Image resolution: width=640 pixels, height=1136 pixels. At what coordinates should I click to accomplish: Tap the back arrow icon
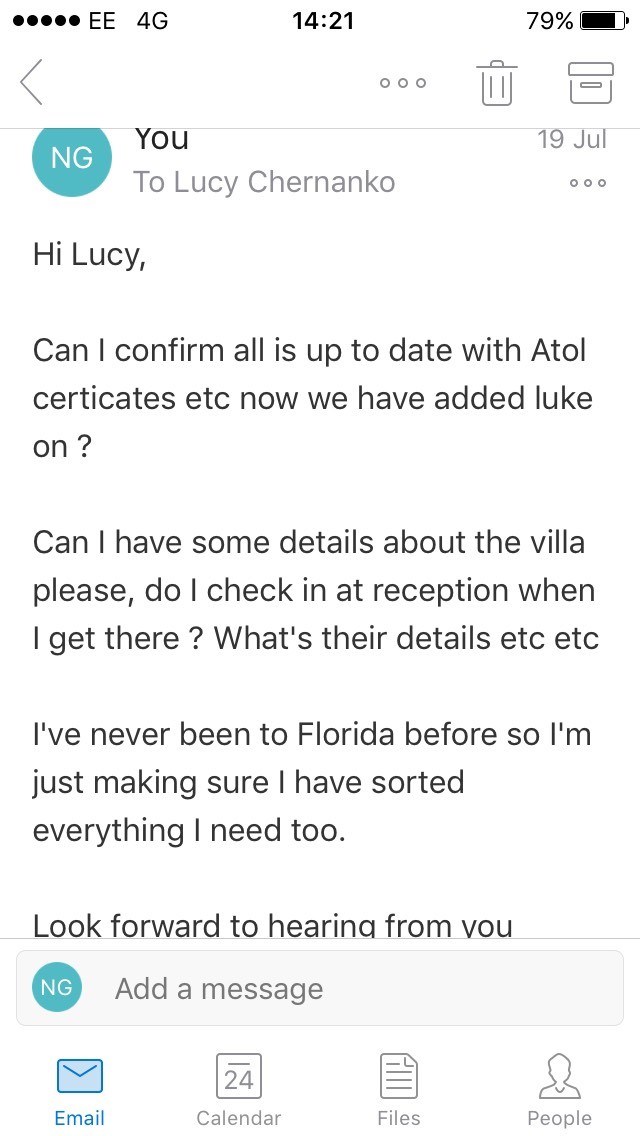click(32, 82)
